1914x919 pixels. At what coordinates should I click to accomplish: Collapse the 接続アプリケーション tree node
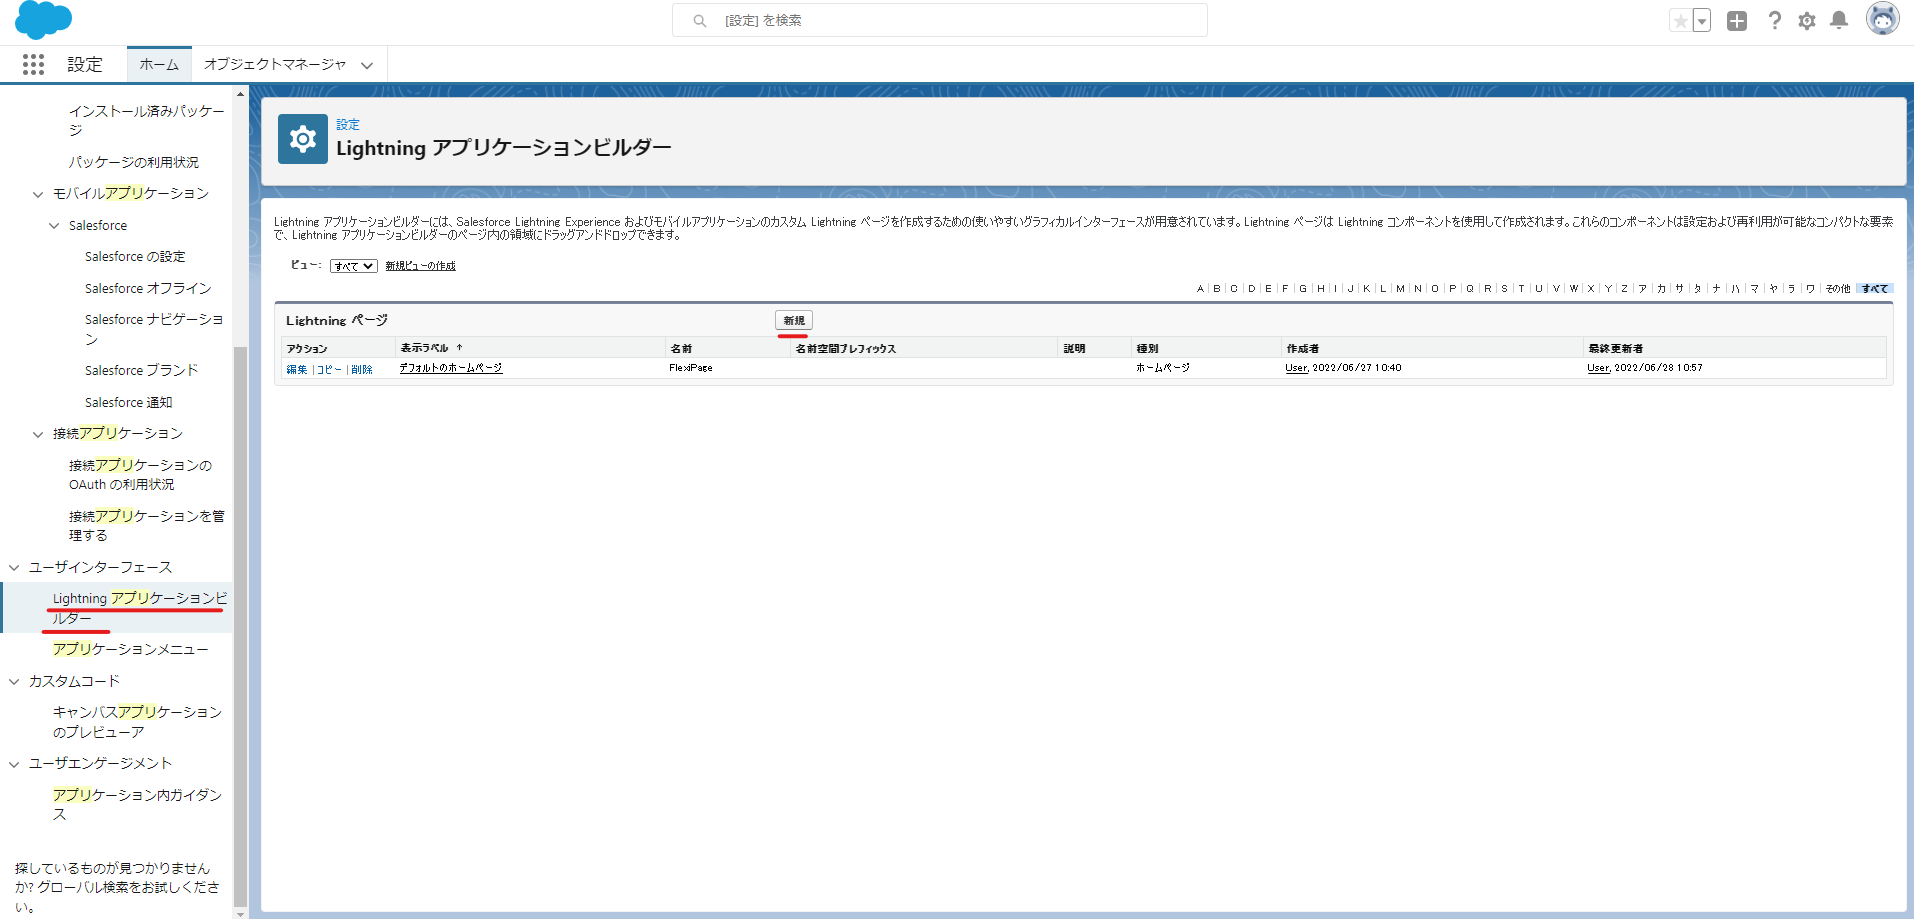(38, 434)
